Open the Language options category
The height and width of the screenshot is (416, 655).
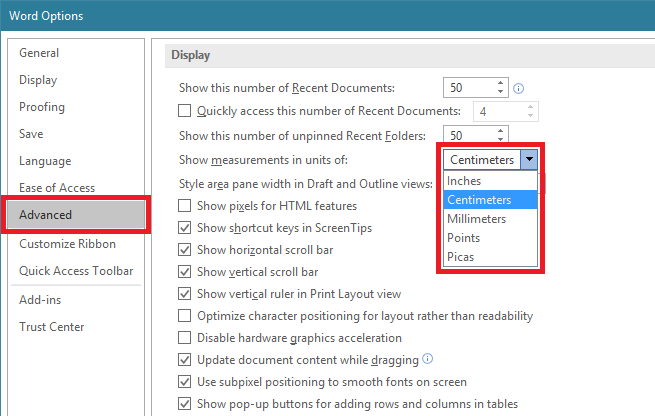tap(45, 161)
